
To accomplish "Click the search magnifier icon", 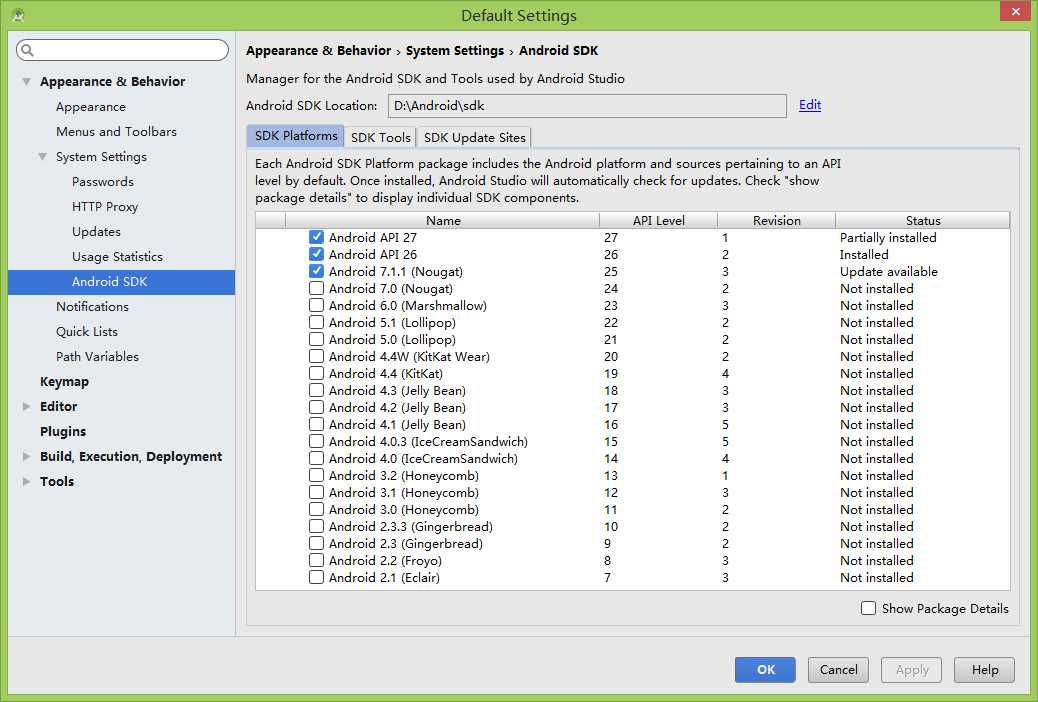I will coord(27,50).
